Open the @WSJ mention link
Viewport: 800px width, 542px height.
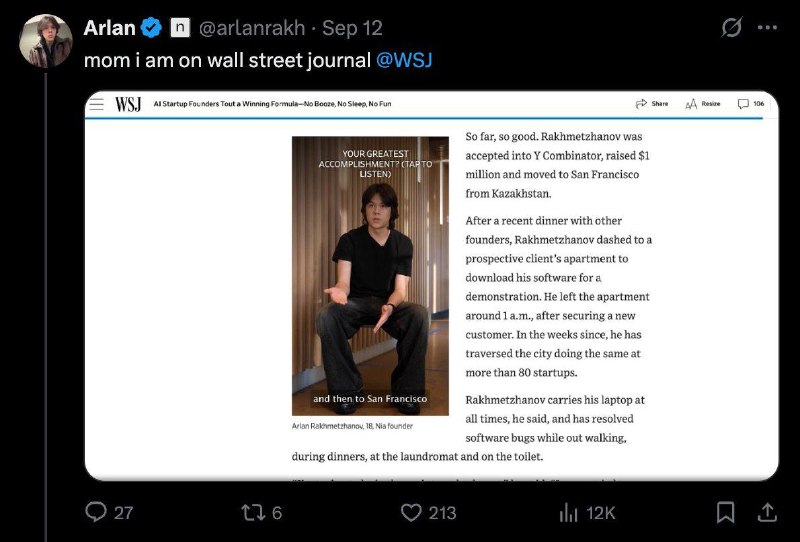tap(404, 60)
